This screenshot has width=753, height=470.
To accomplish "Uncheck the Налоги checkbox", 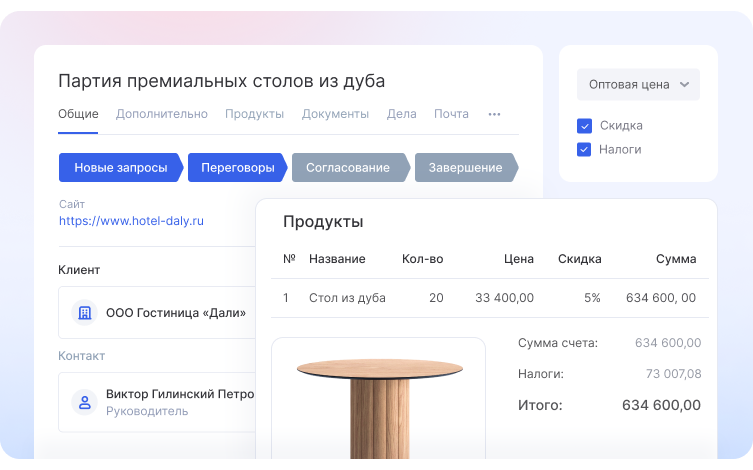I will pos(585,150).
